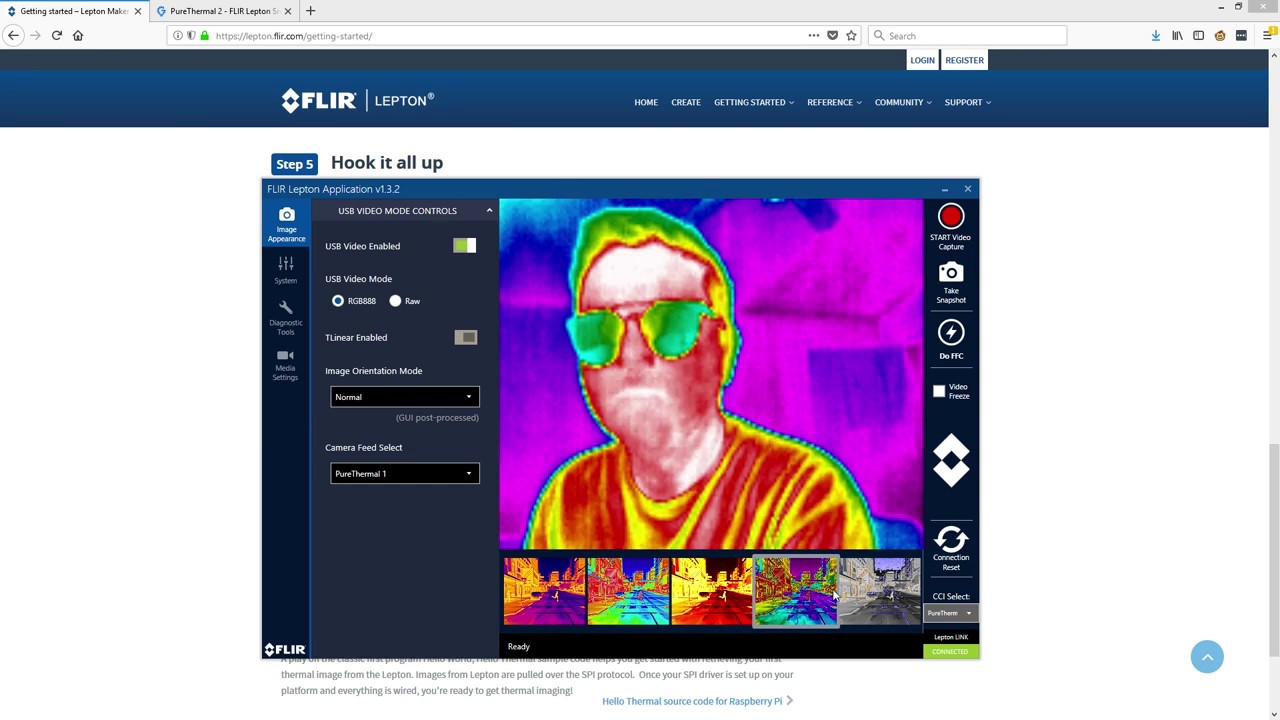Select RGB888 USB video mode
Screen dimensions: 1280x720
[338, 300]
